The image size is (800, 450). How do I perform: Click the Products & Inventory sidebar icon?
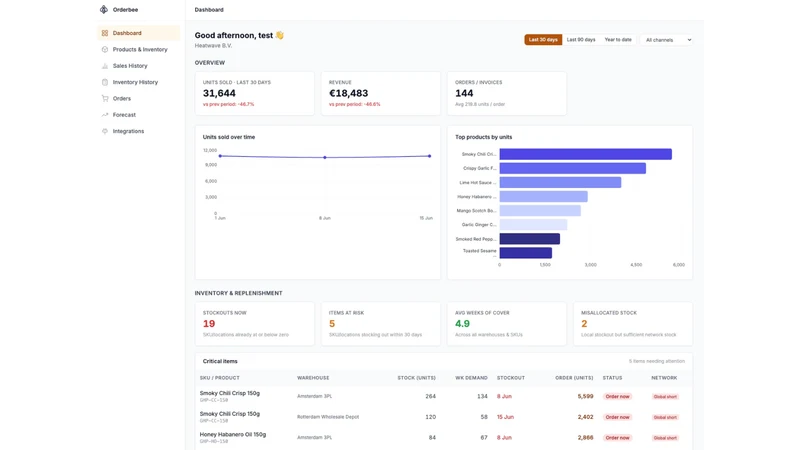click(x=105, y=49)
